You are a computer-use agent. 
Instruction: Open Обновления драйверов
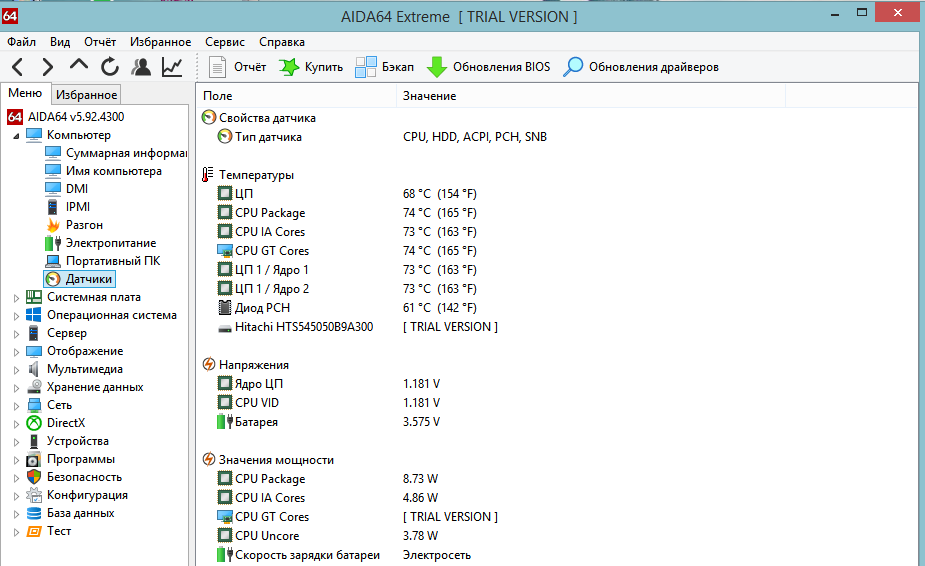coord(641,67)
